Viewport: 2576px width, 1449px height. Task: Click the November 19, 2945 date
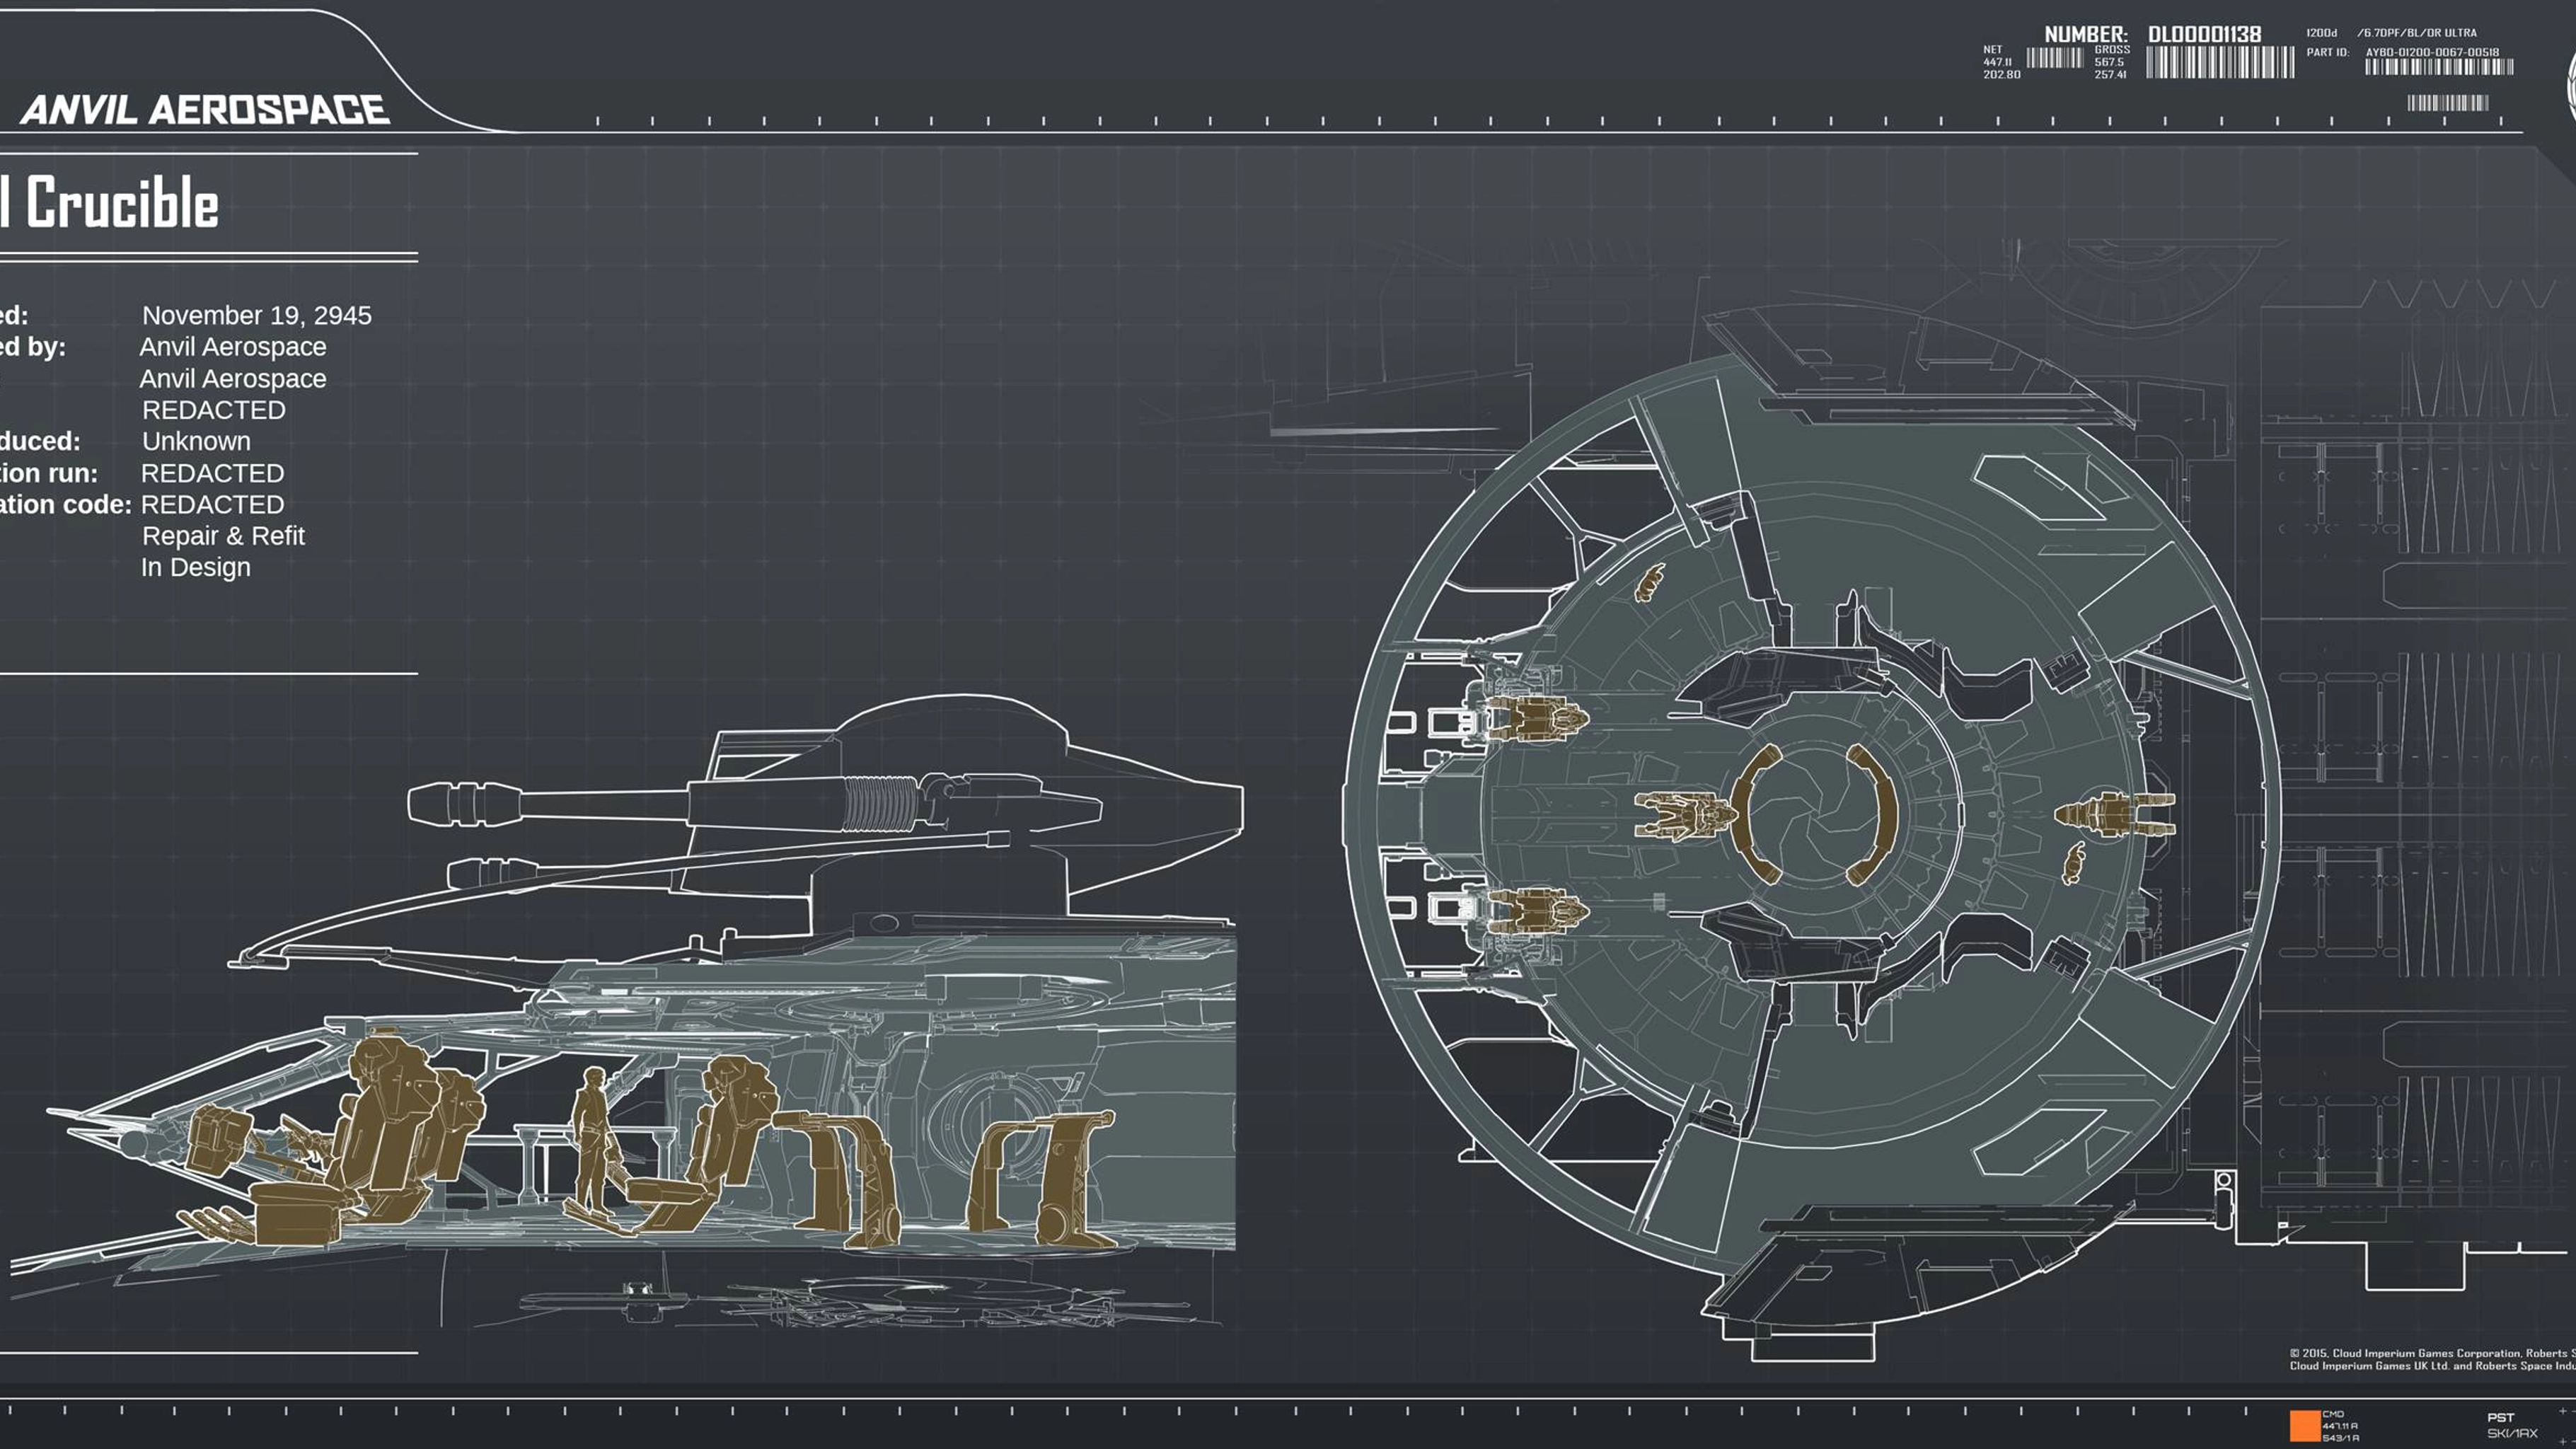[257, 315]
